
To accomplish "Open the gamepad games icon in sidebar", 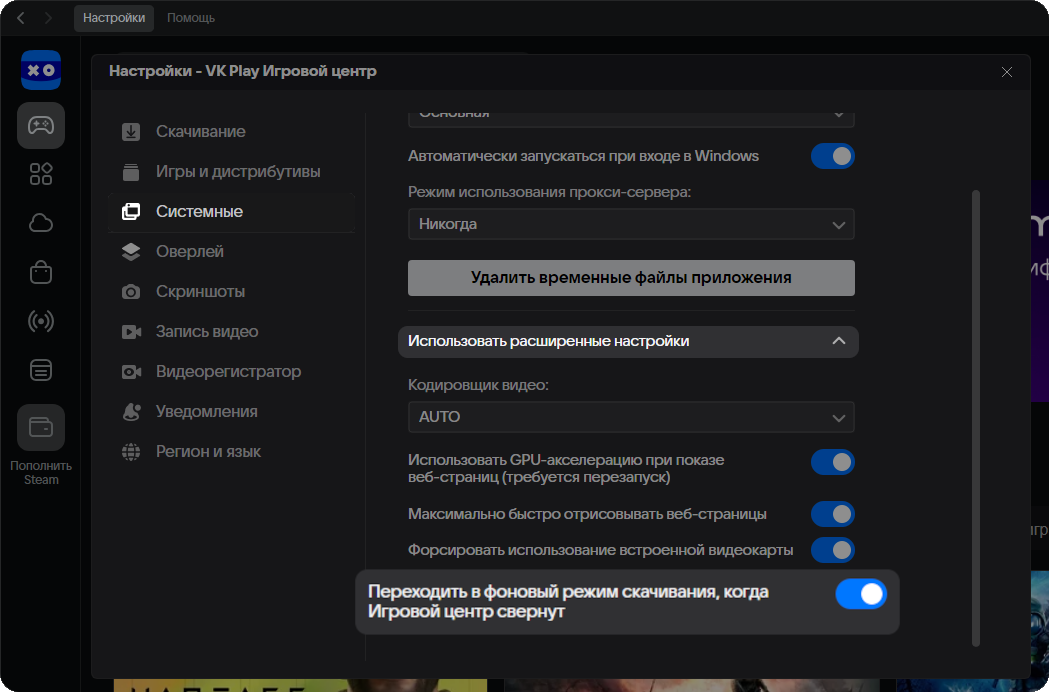I will coord(41,125).
